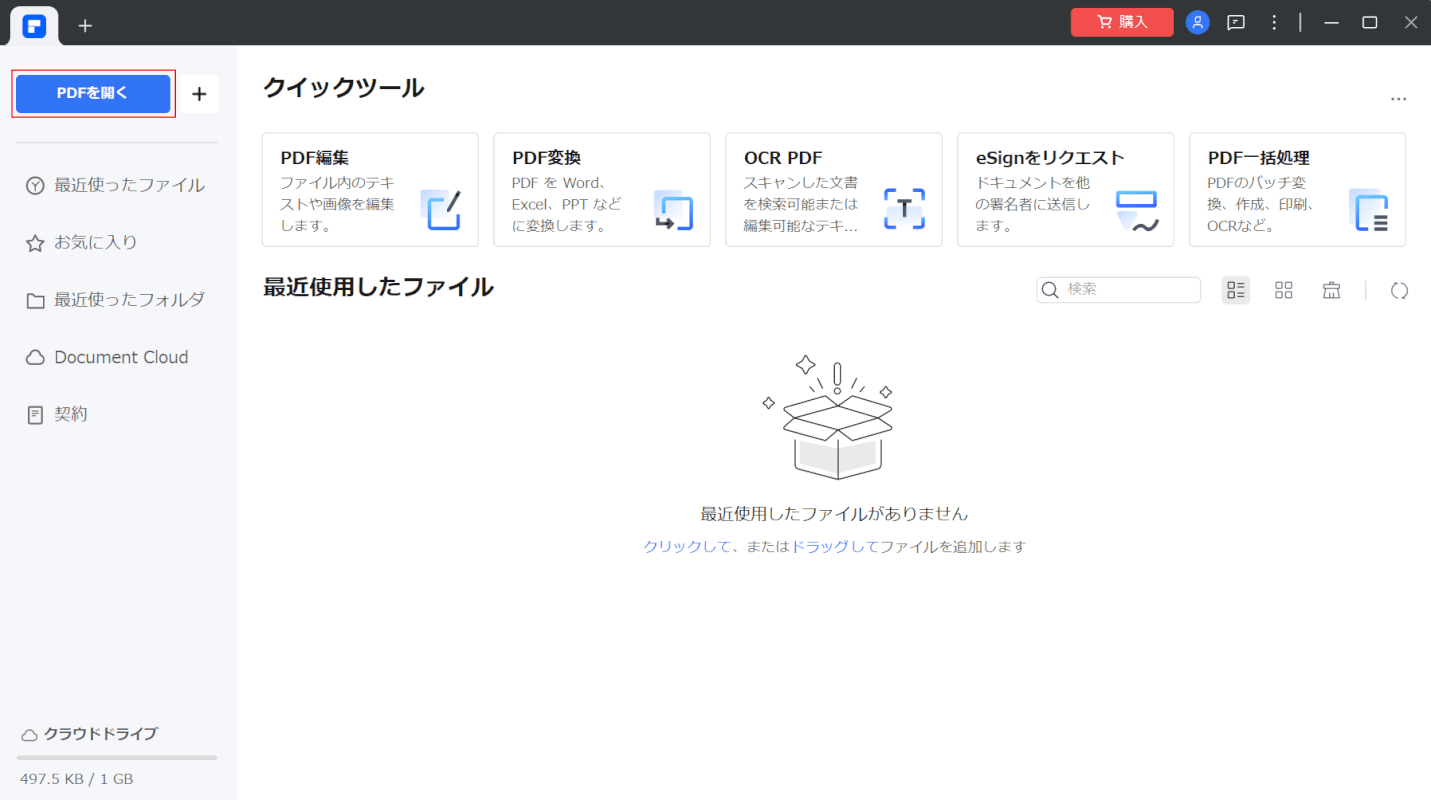The height and width of the screenshot is (800, 1431).
Task: Click the star icon next to お気に入り
Action: pyautogui.click(x=35, y=243)
